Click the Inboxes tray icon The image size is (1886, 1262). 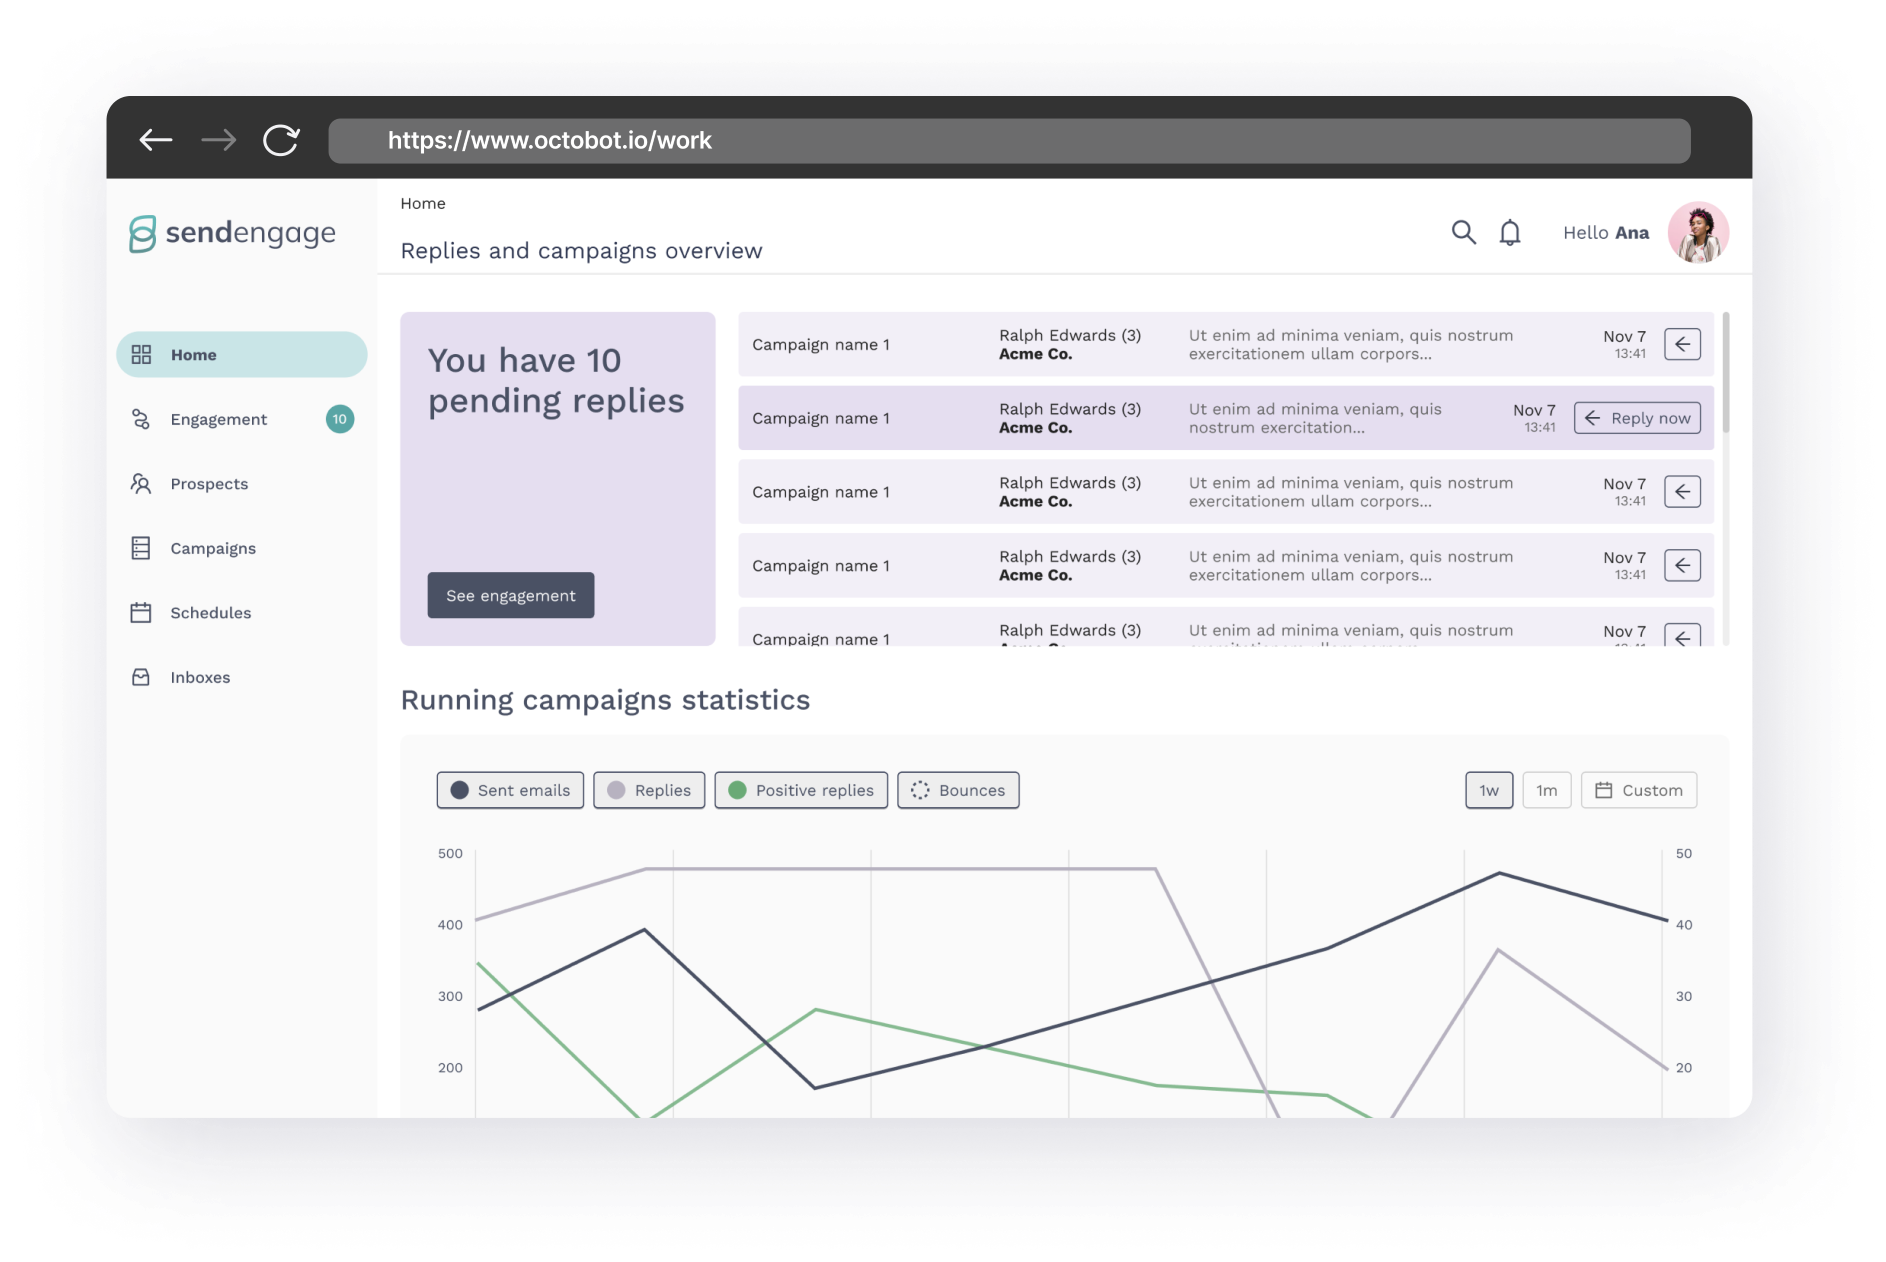coord(141,677)
